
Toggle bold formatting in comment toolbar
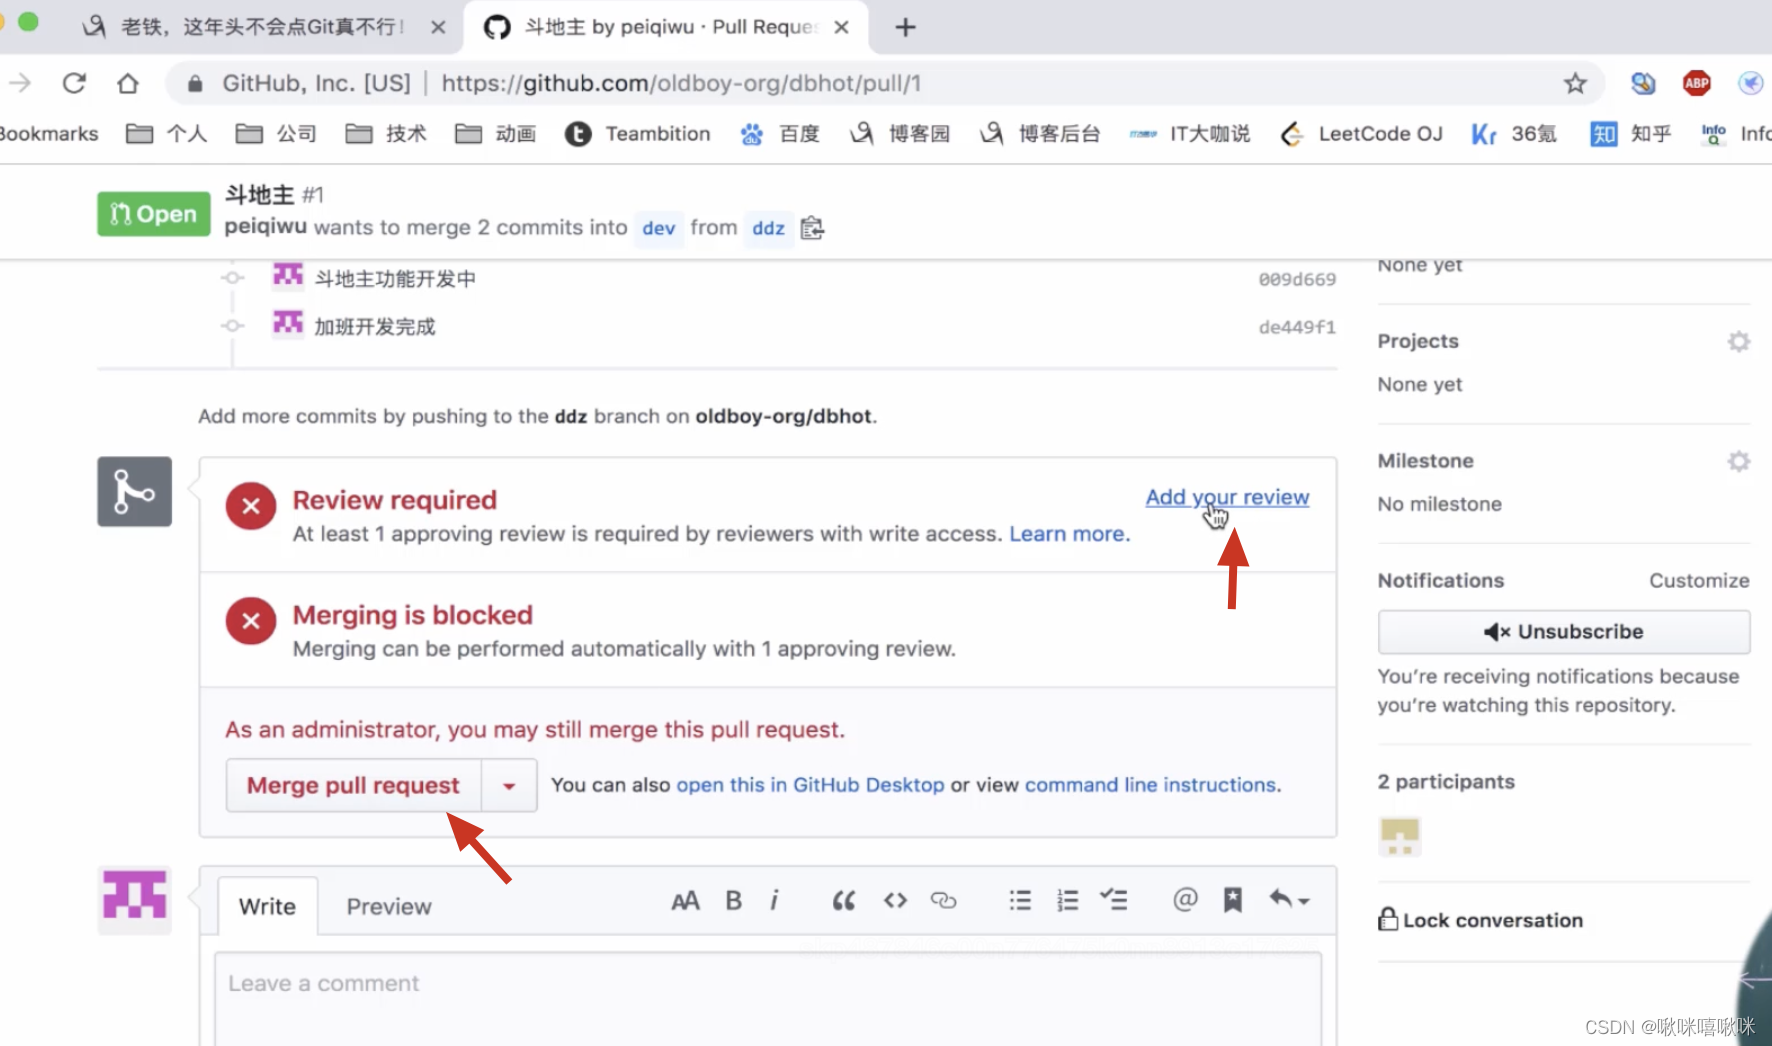[733, 901]
